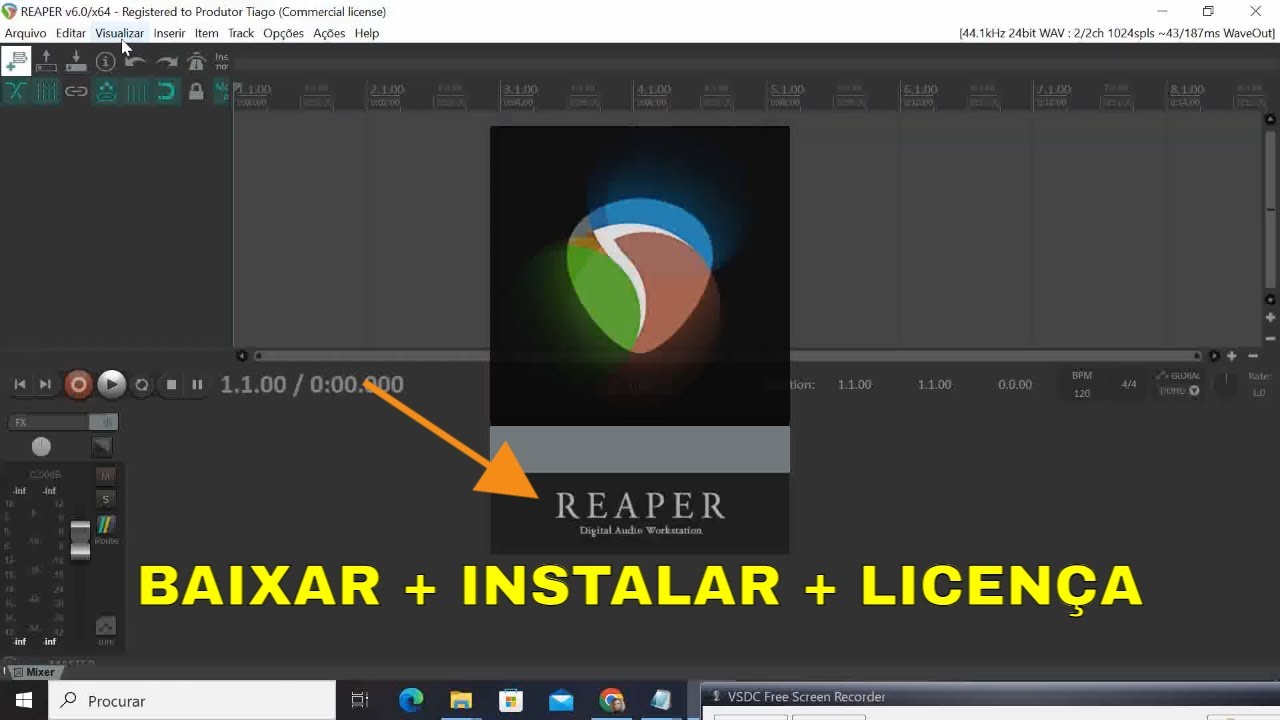The image size is (1280, 720).
Task: Click timeline ruler at measure 3.1.00
Action: [x=521, y=91]
